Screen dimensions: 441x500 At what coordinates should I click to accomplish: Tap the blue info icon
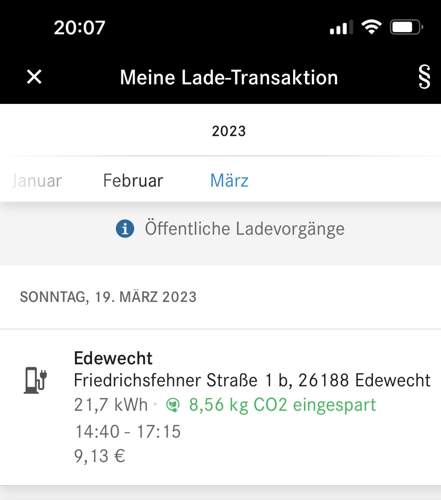(x=125, y=229)
